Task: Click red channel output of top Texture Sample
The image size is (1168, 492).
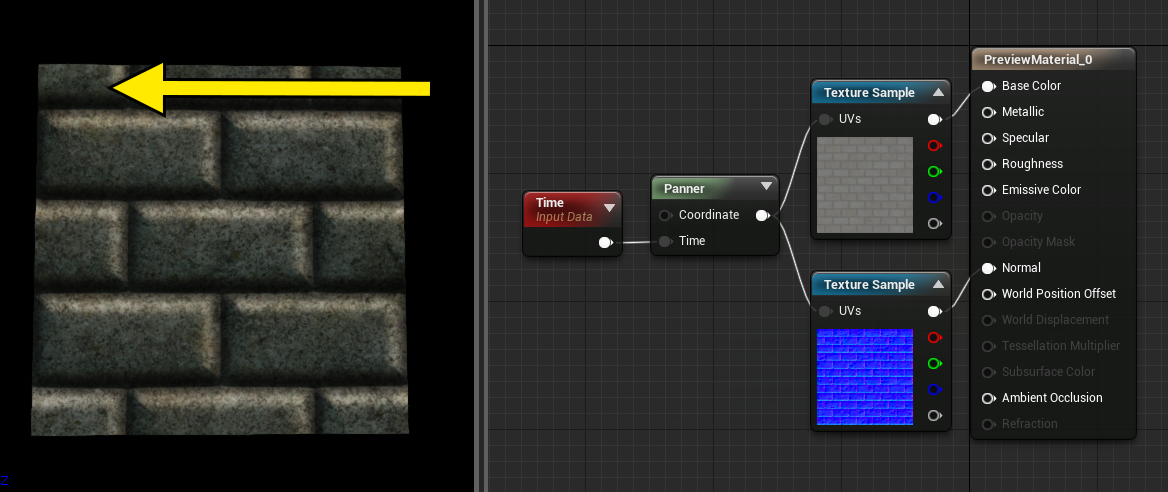Action: (935, 145)
